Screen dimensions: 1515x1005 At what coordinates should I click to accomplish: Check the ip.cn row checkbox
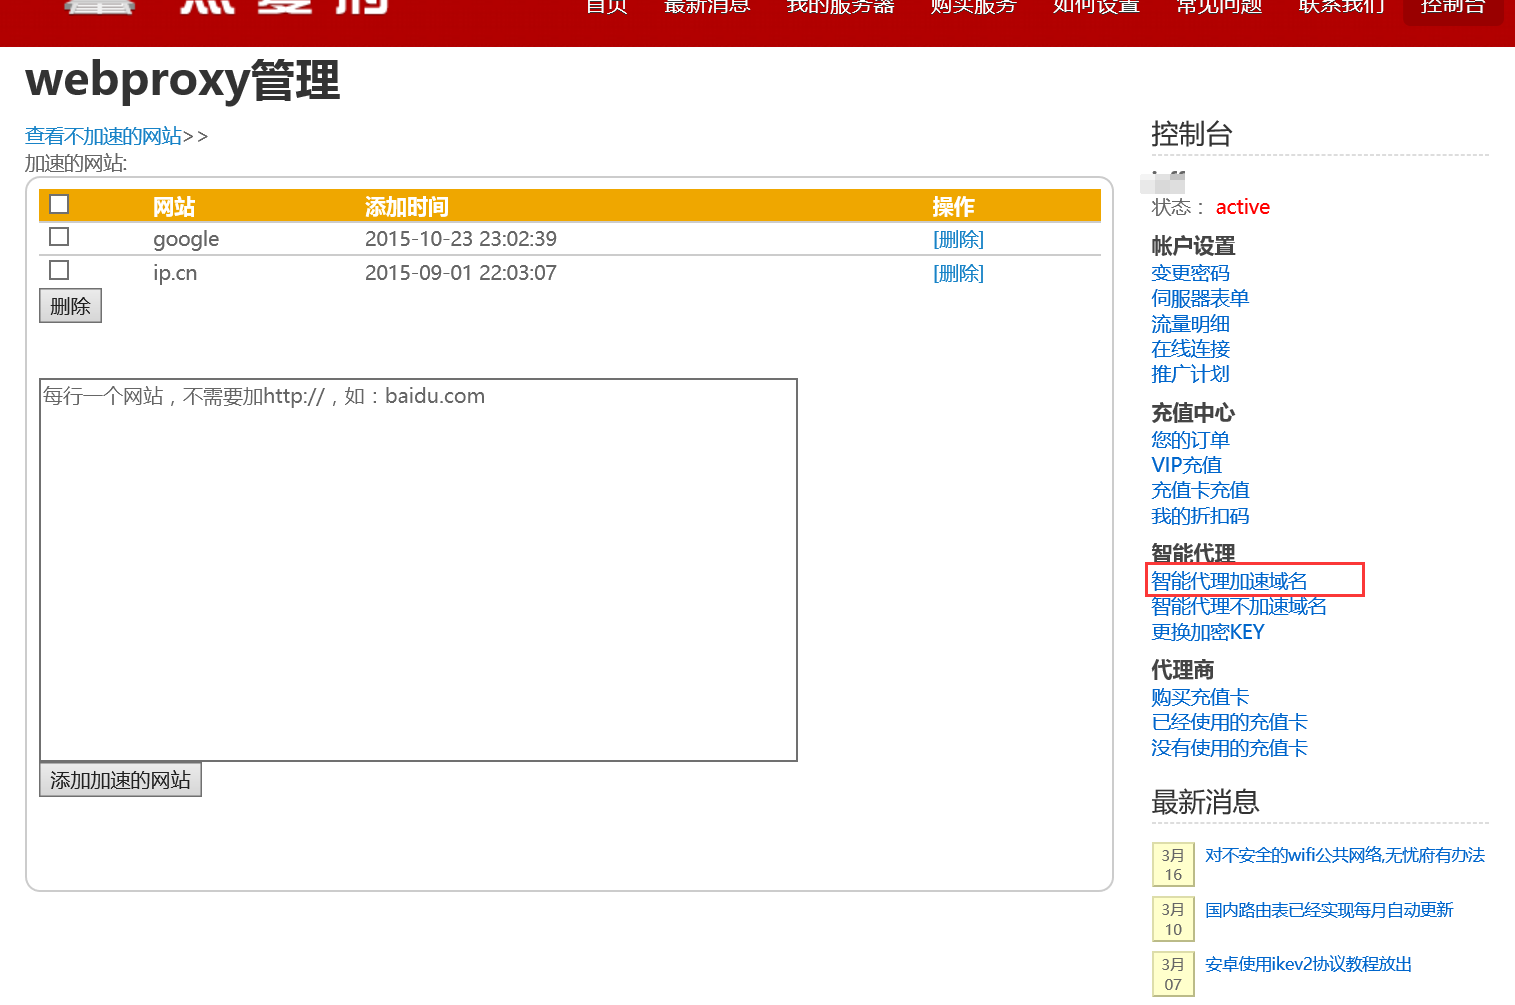click(x=59, y=270)
